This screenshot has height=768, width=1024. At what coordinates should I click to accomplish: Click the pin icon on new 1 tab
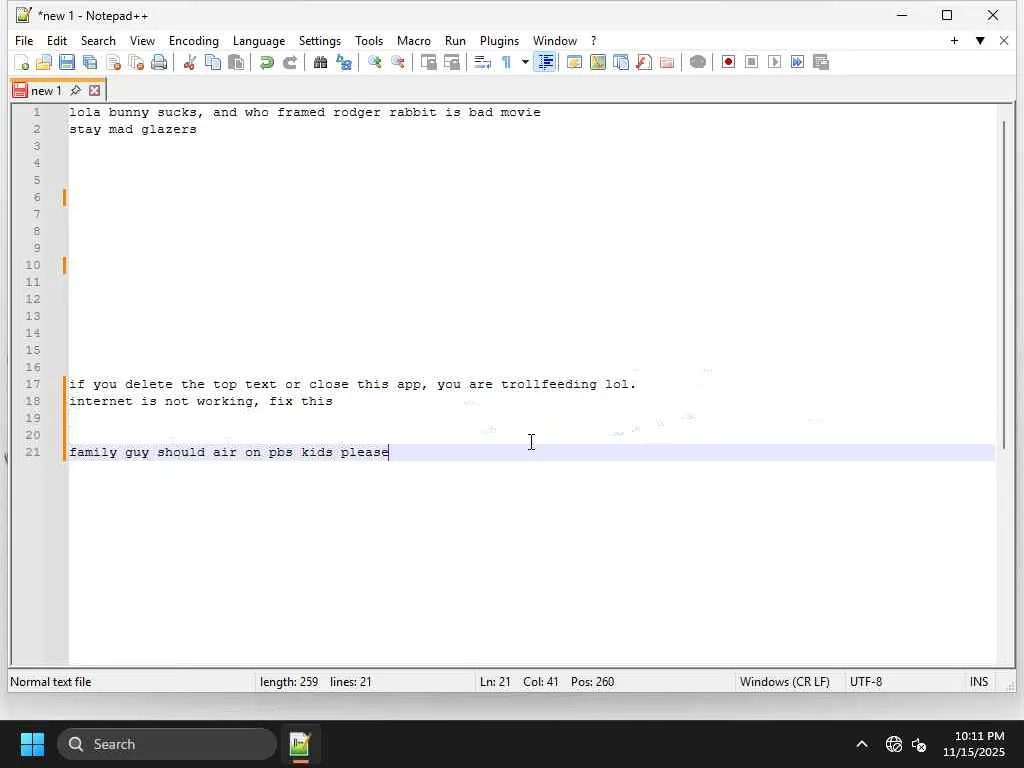pos(75,90)
